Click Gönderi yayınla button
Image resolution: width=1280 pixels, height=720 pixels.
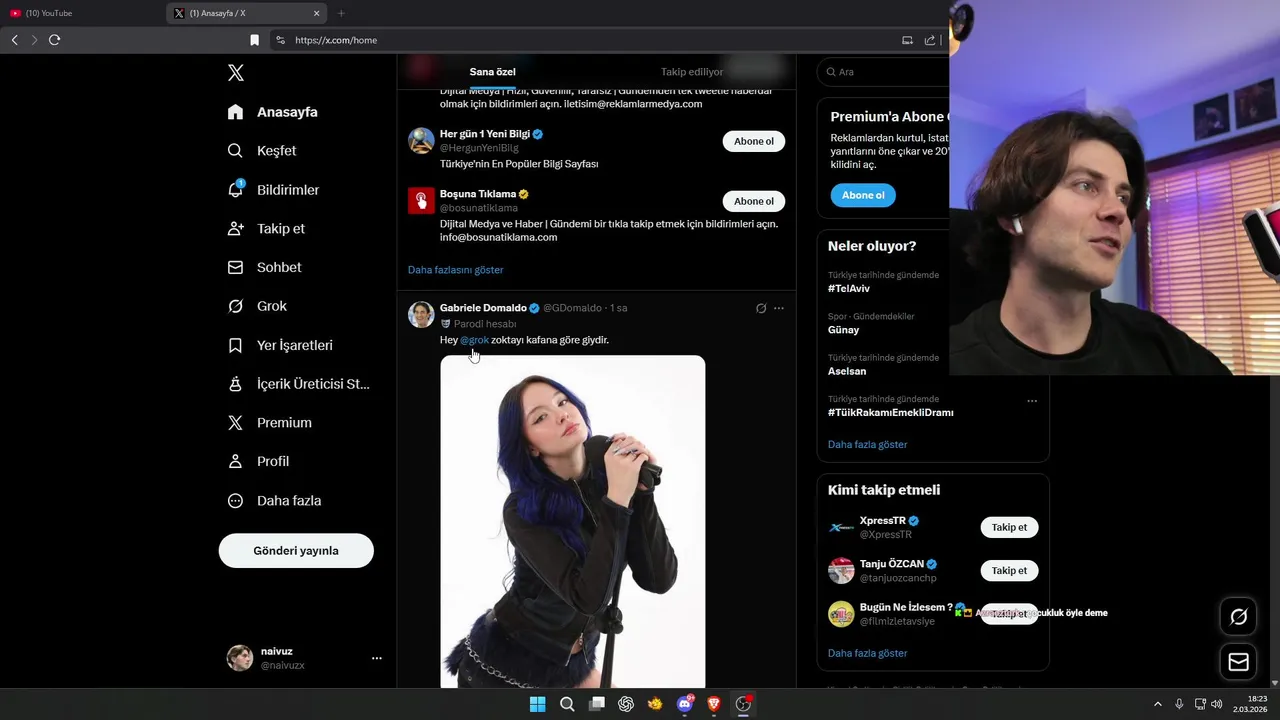[x=296, y=551]
